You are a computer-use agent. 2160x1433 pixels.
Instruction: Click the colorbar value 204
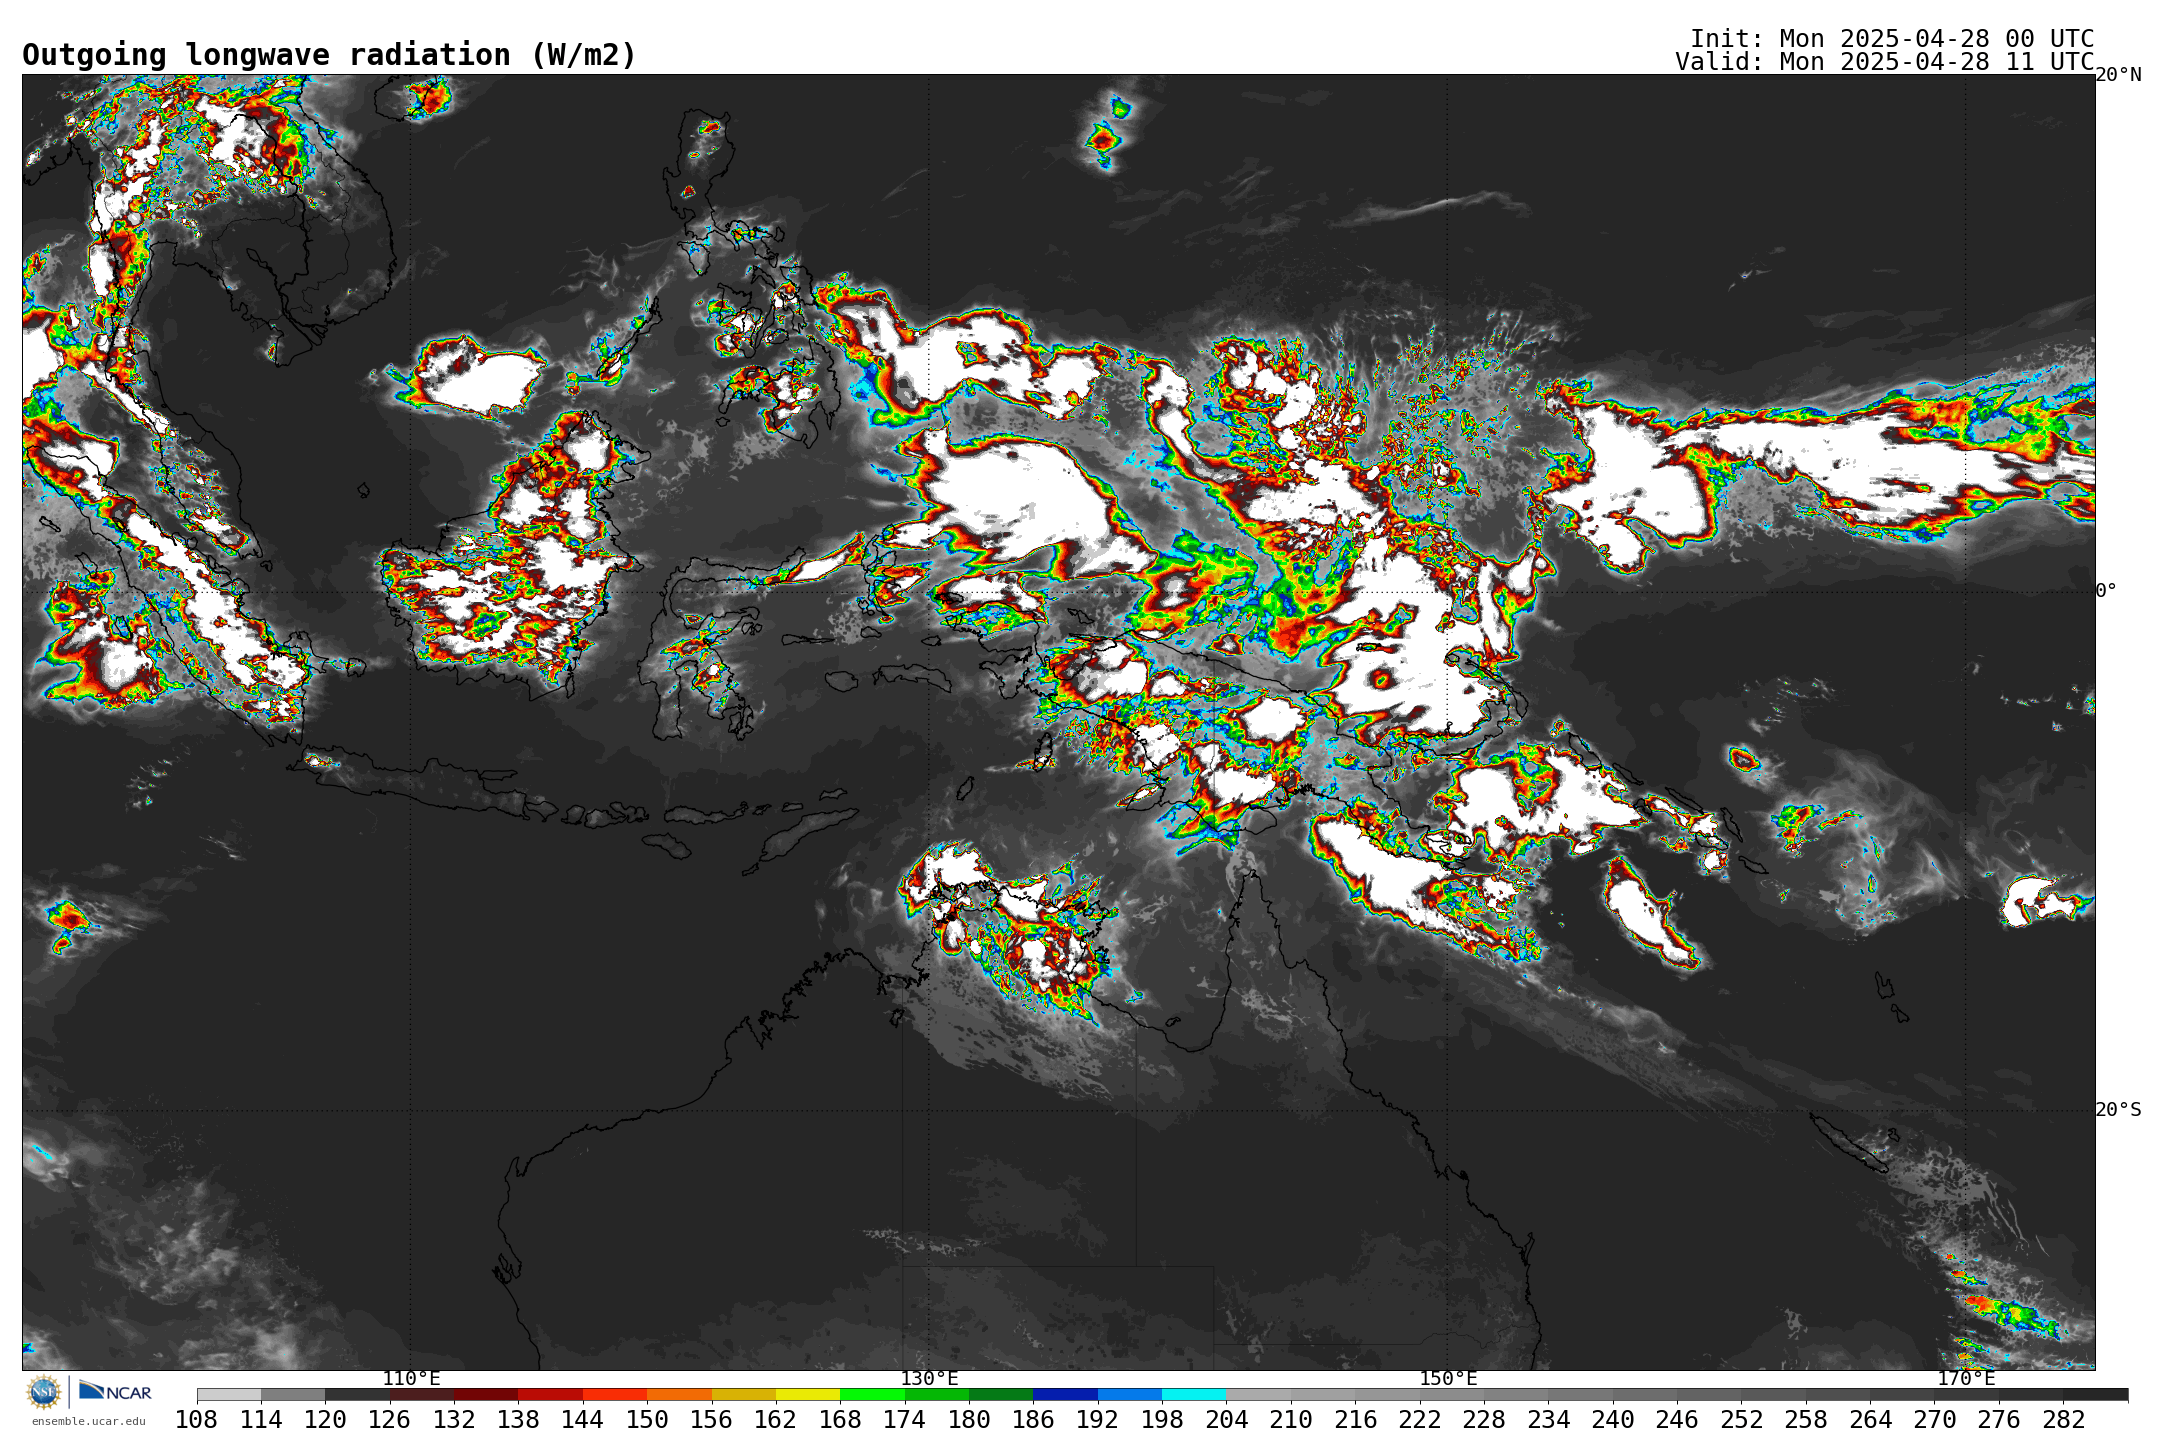pos(1227,1419)
